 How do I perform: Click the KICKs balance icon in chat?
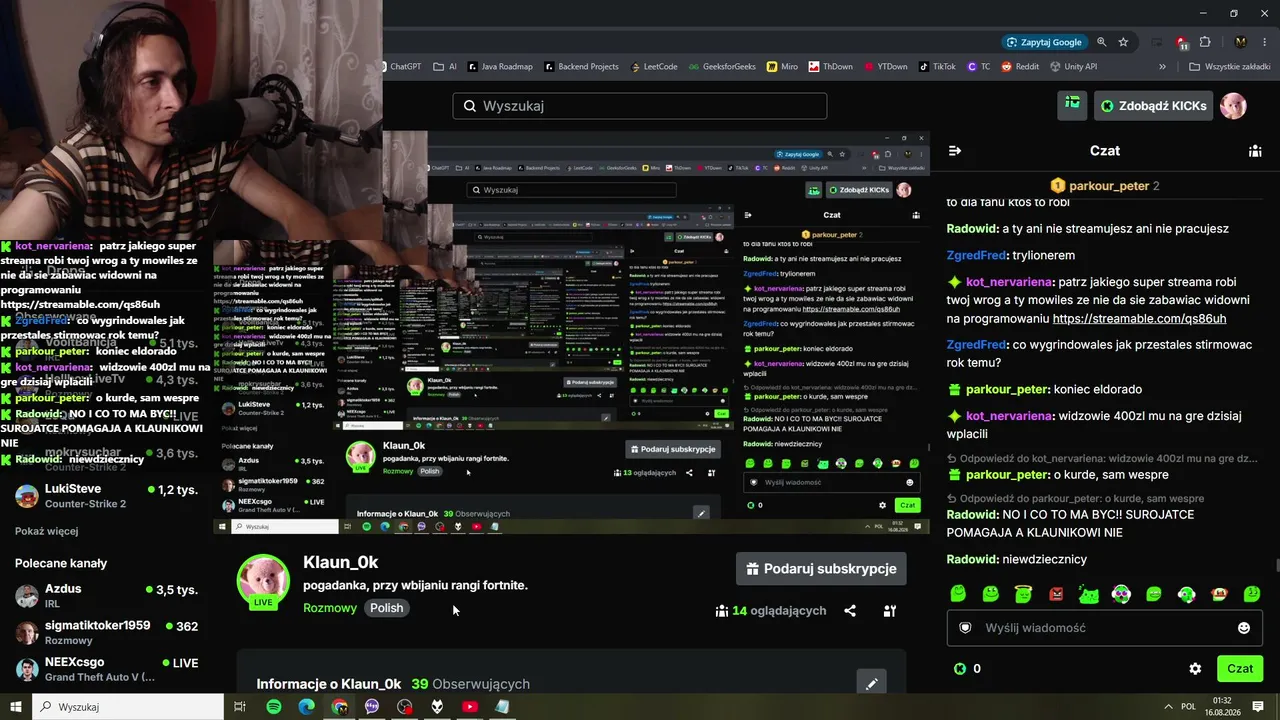960,669
